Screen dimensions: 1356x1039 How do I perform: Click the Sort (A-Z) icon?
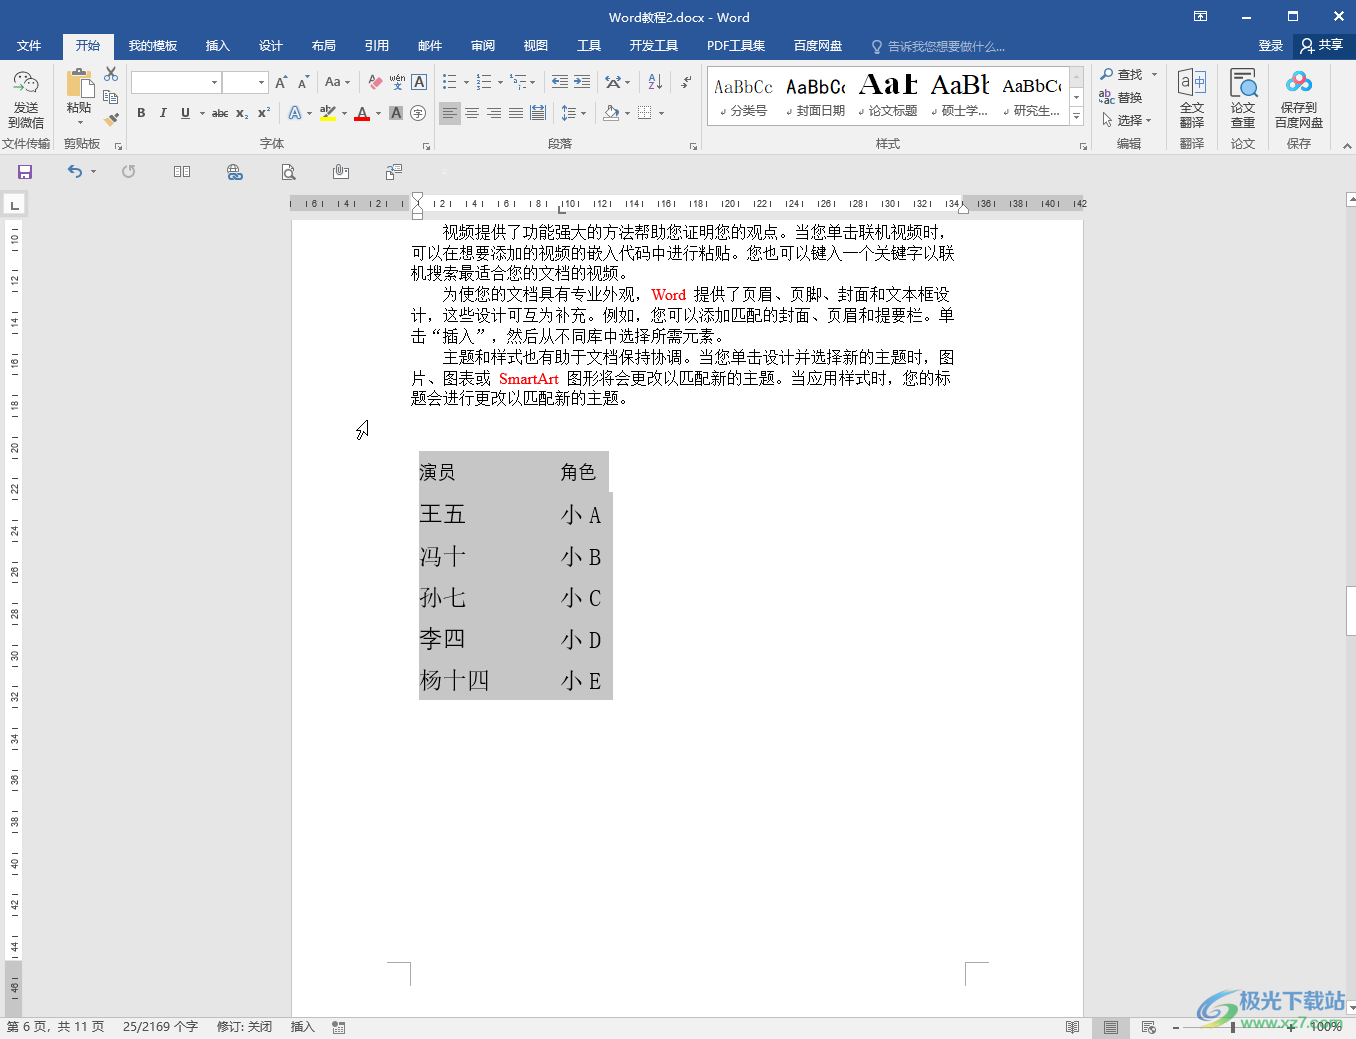(x=655, y=82)
